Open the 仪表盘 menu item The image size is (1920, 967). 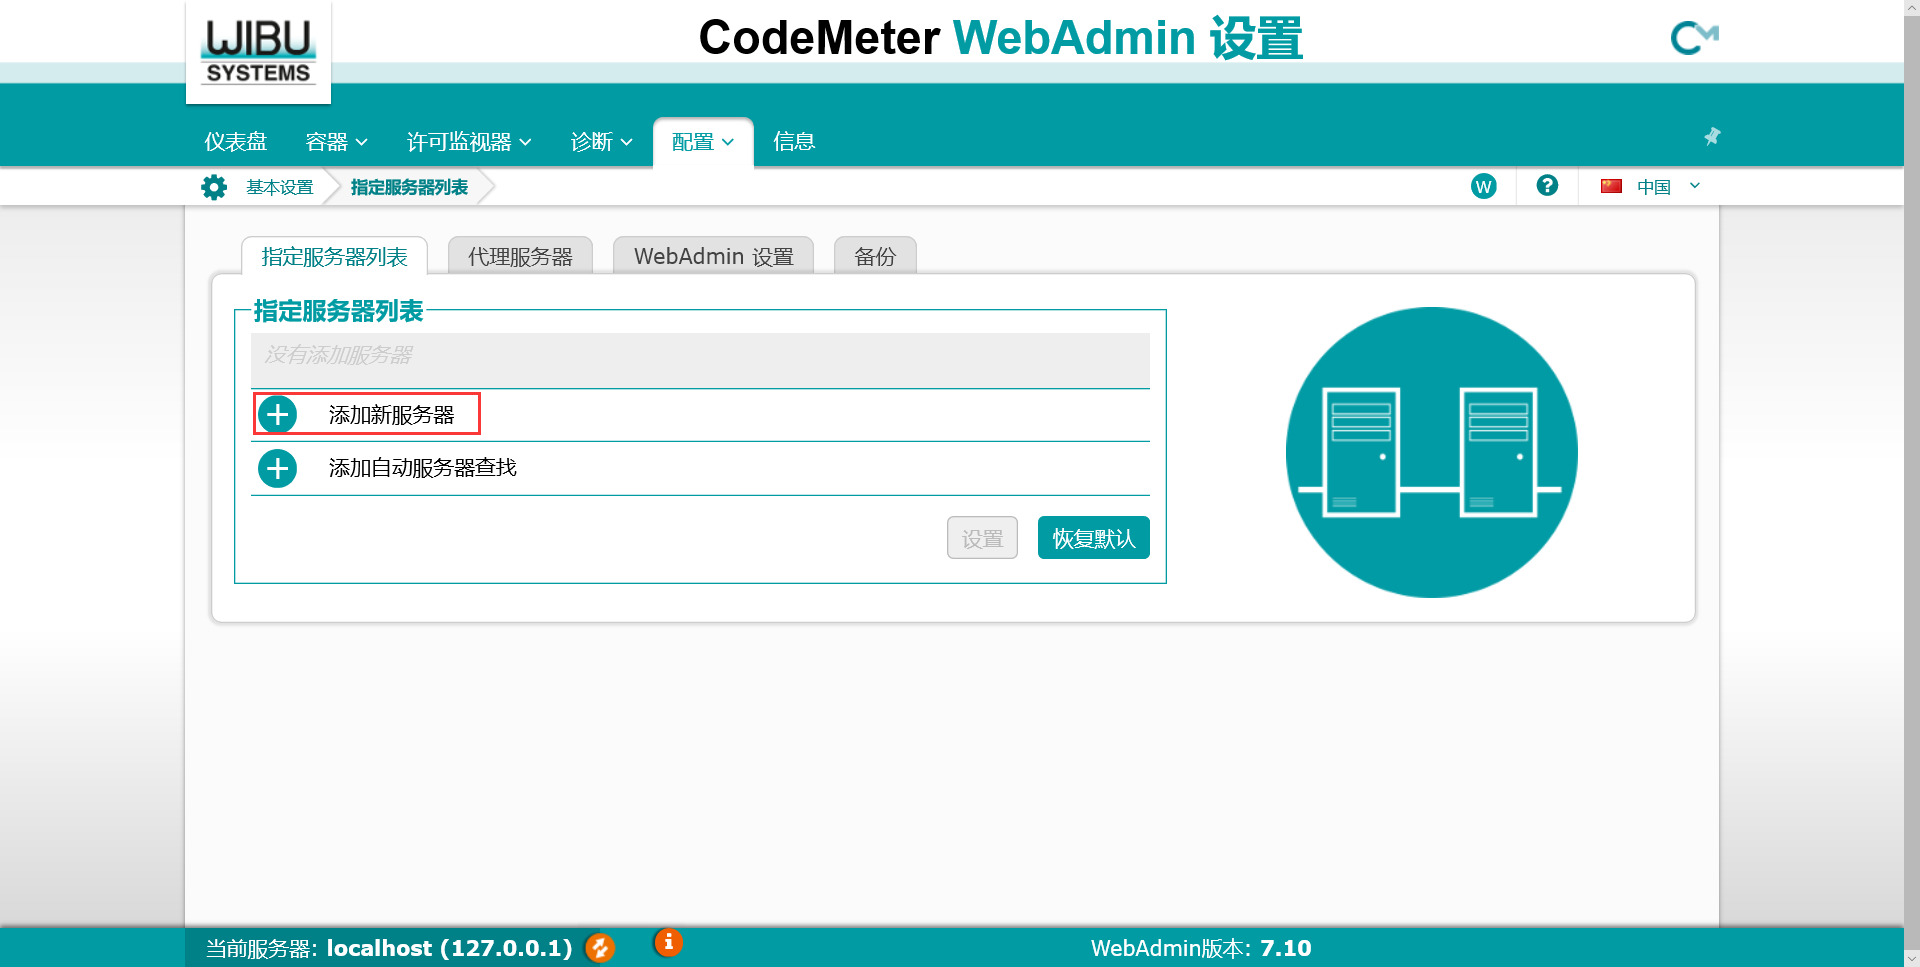coord(236,142)
